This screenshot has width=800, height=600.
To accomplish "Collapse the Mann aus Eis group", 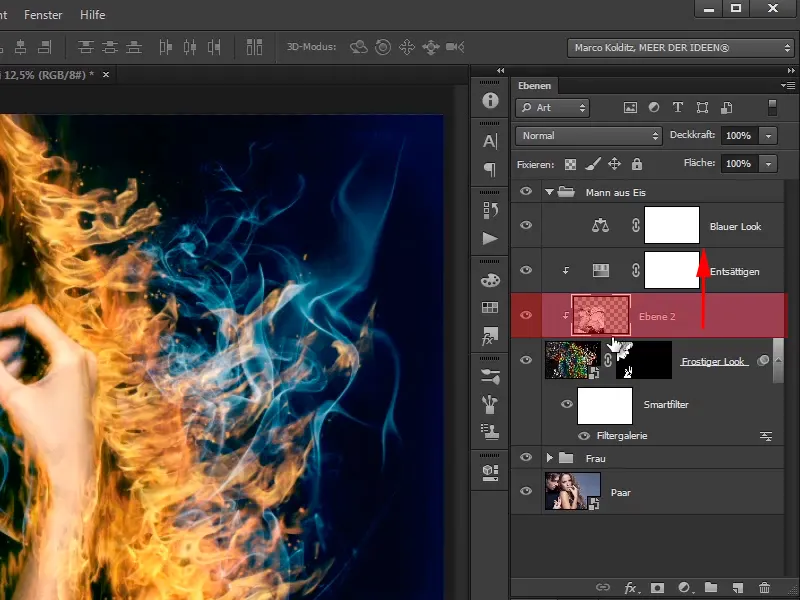I will pos(549,192).
